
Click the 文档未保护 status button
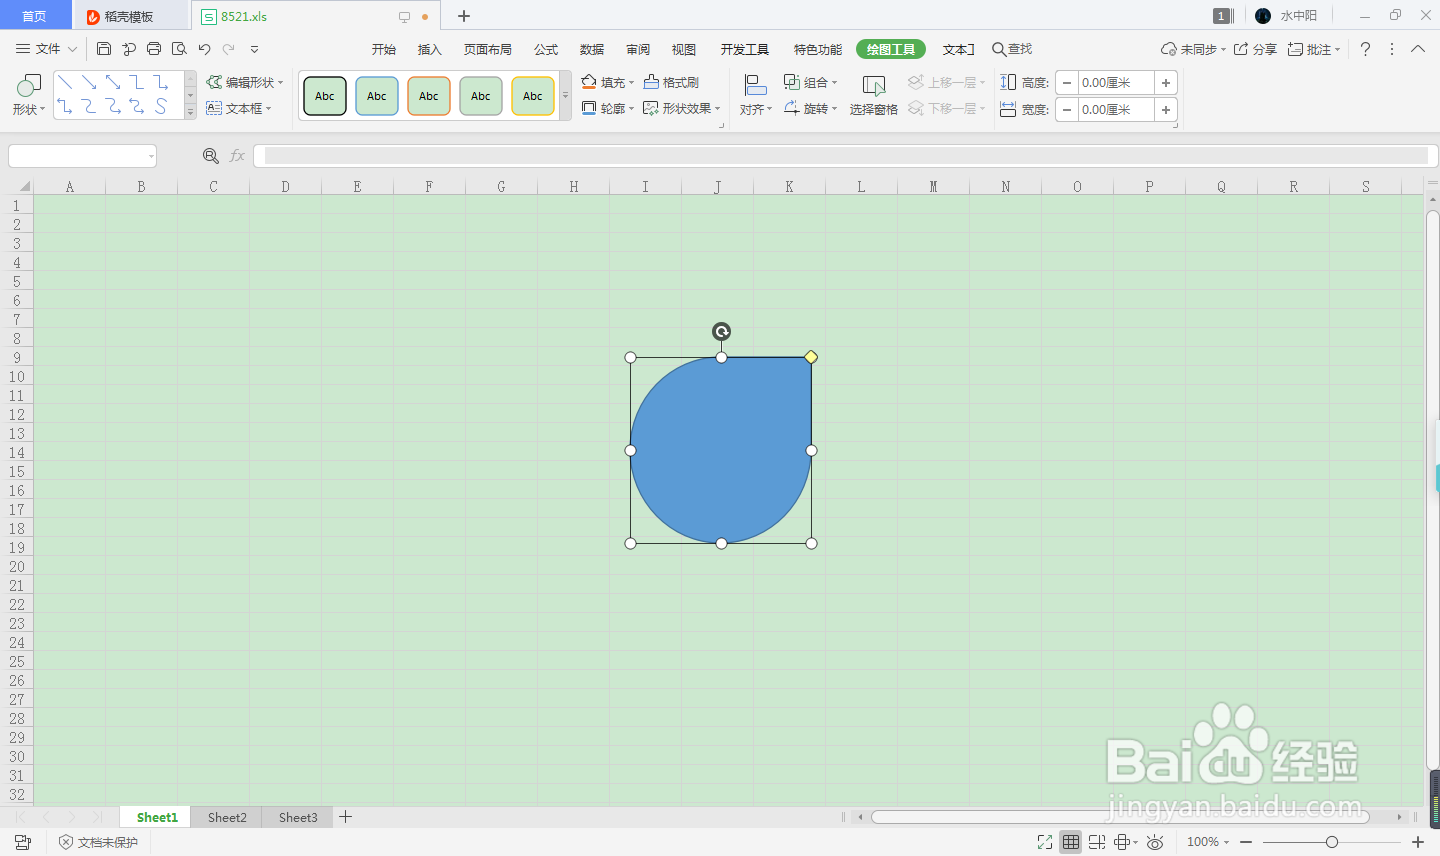(x=99, y=843)
